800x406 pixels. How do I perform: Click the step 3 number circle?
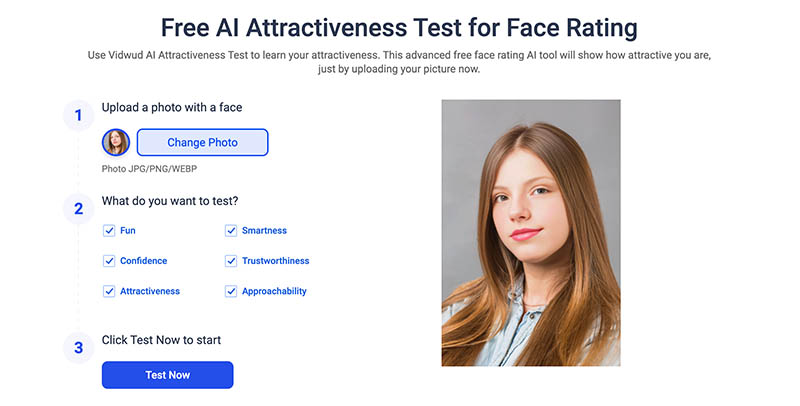[79, 348]
